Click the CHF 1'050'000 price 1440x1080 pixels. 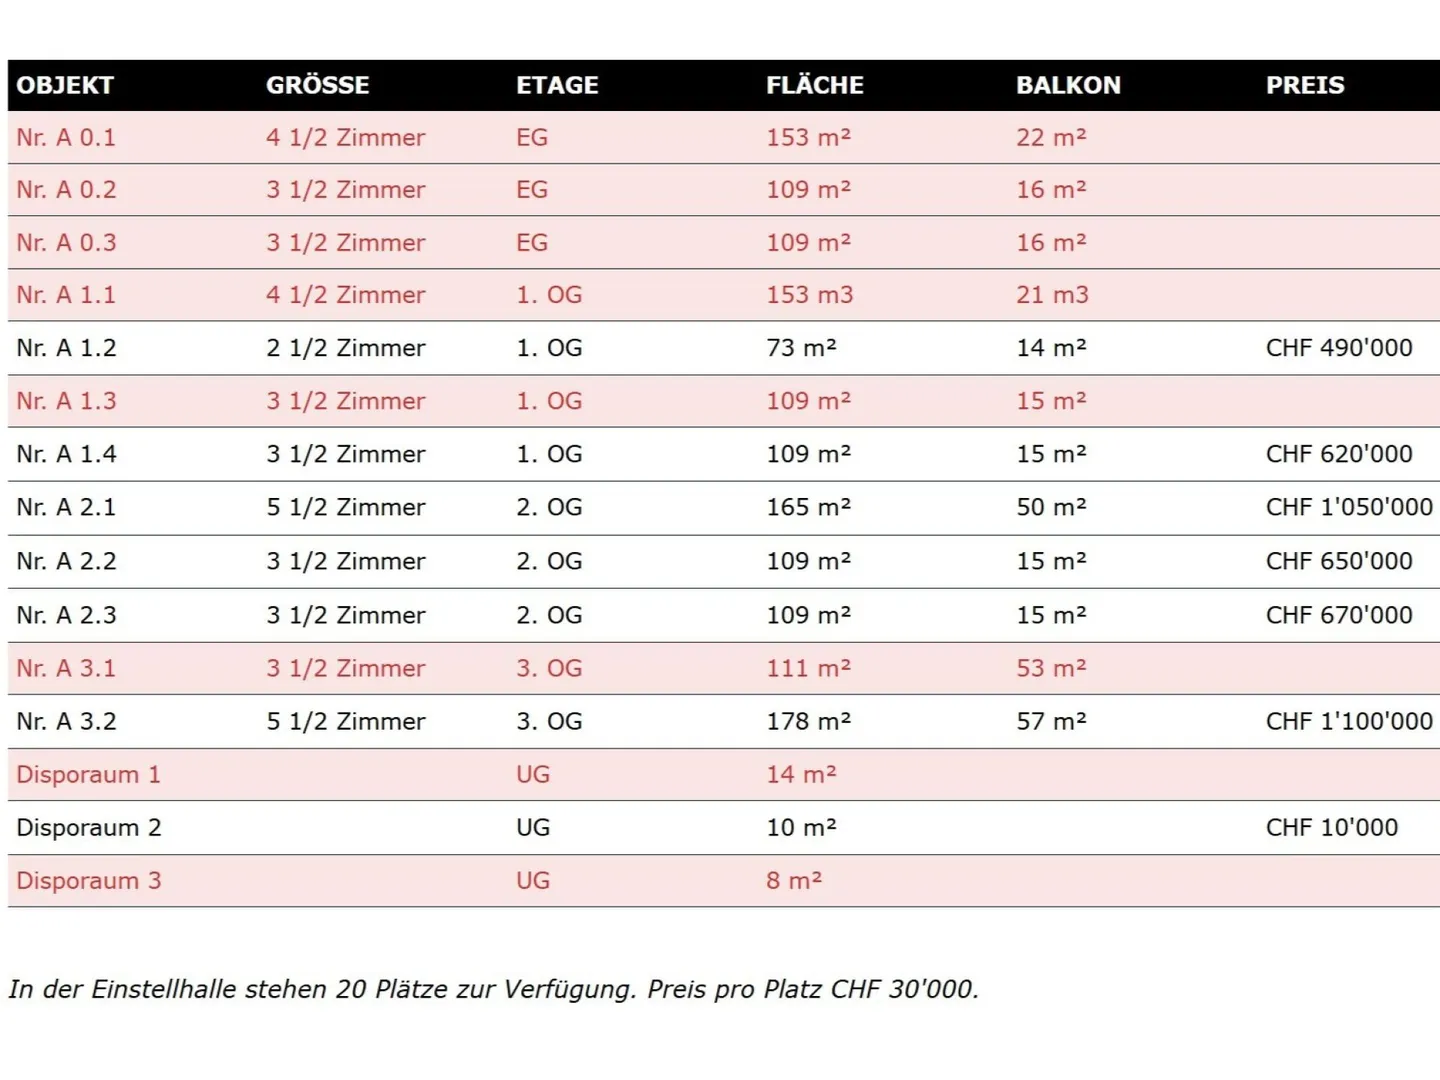1349,508
